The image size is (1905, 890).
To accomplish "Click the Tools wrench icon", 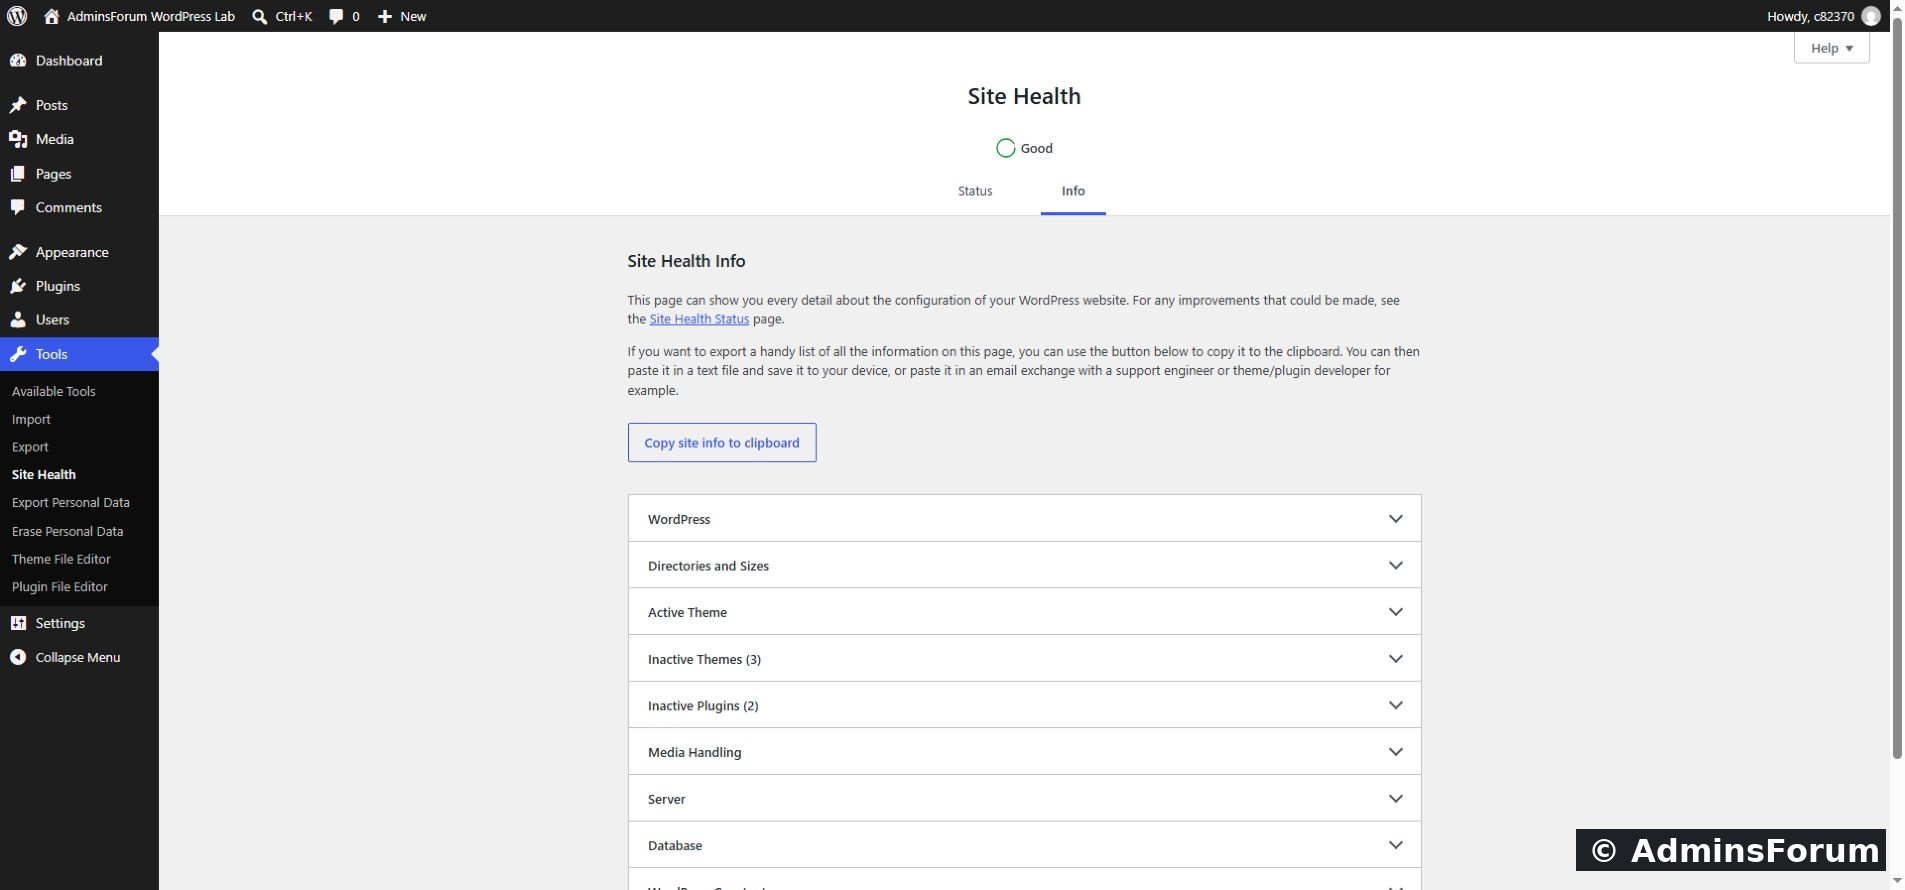I will [x=18, y=354].
